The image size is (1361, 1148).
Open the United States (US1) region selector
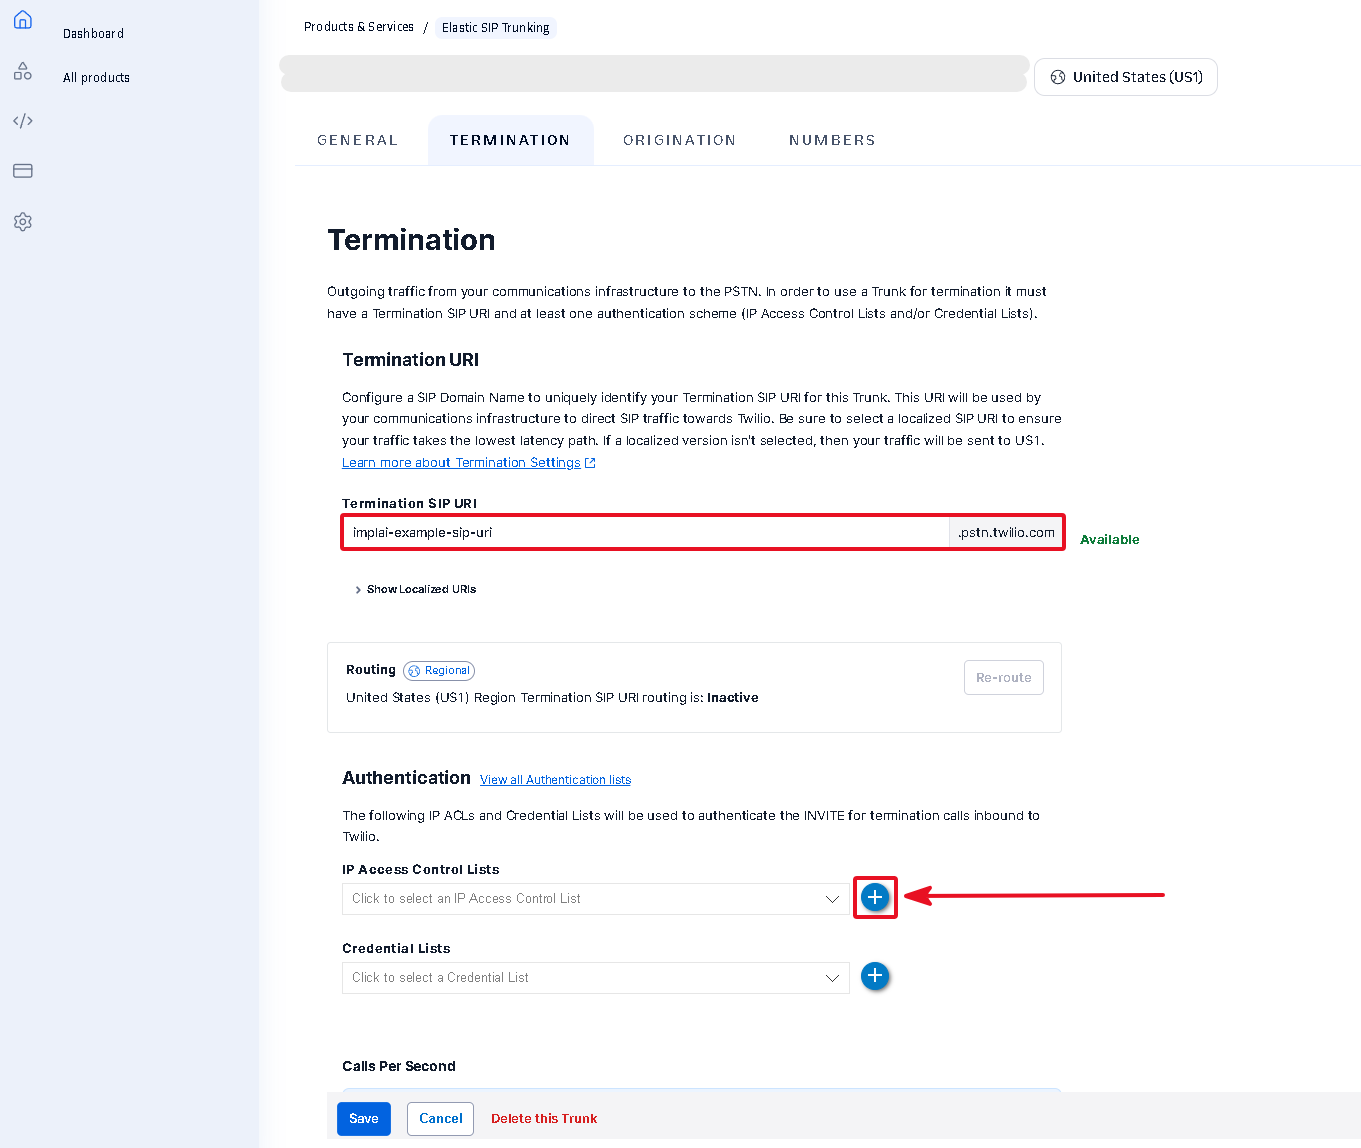1126,77
